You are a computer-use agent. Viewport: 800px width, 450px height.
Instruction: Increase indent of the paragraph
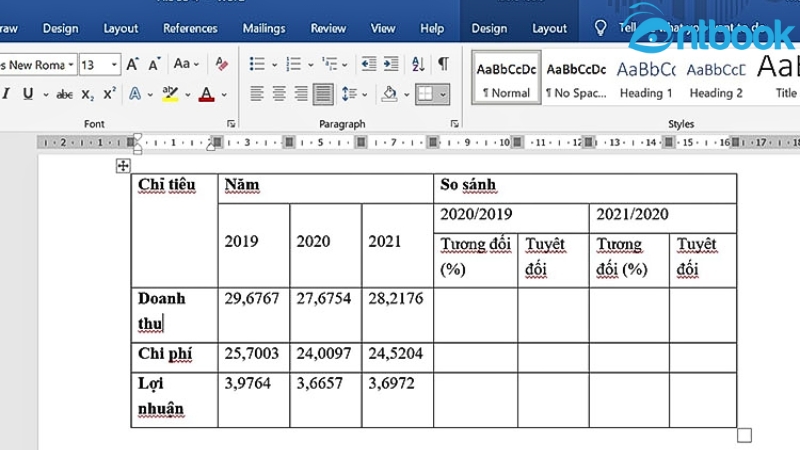click(392, 64)
